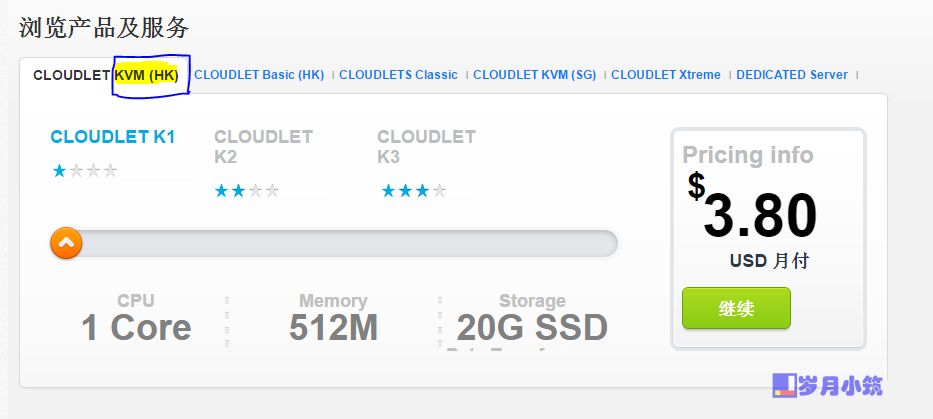Open the CLOUDLET KVM (SG) tab

(534, 75)
